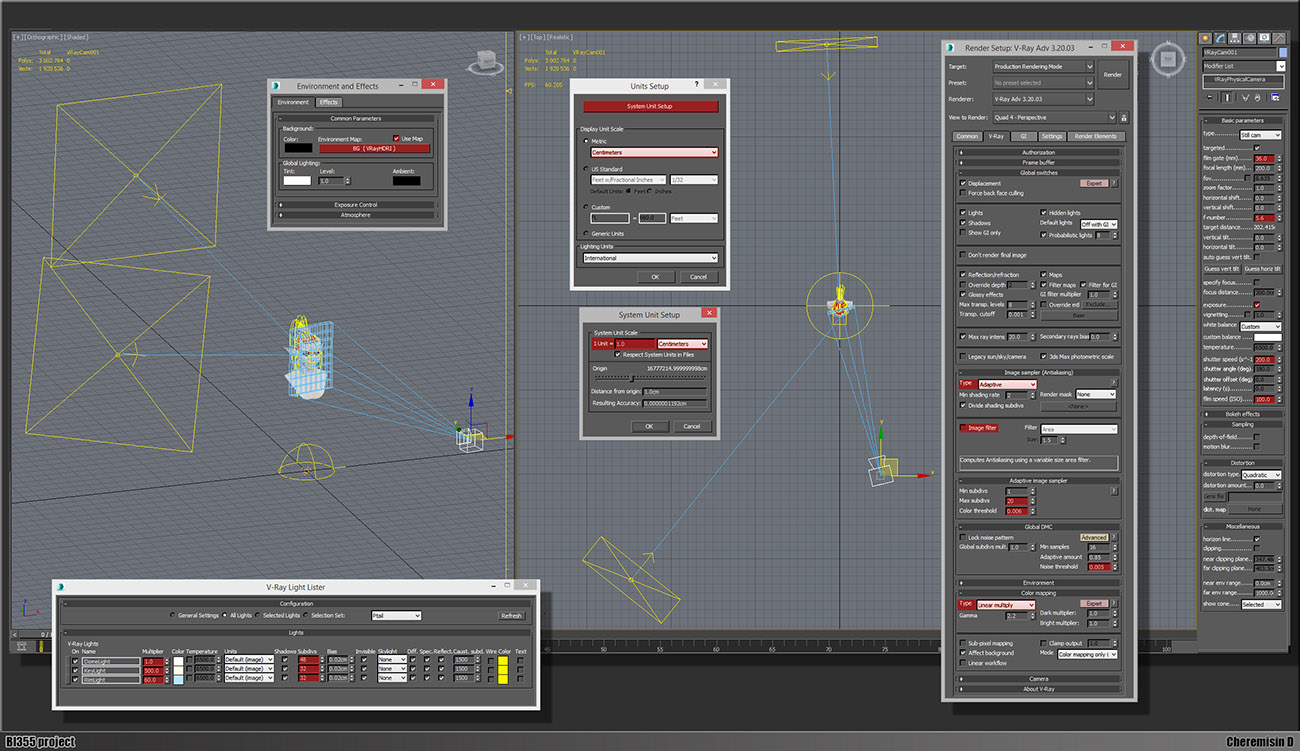Enable Don't render final image checkbox
This screenshot has width=1300, height=751.
click(x=963, y=255)
